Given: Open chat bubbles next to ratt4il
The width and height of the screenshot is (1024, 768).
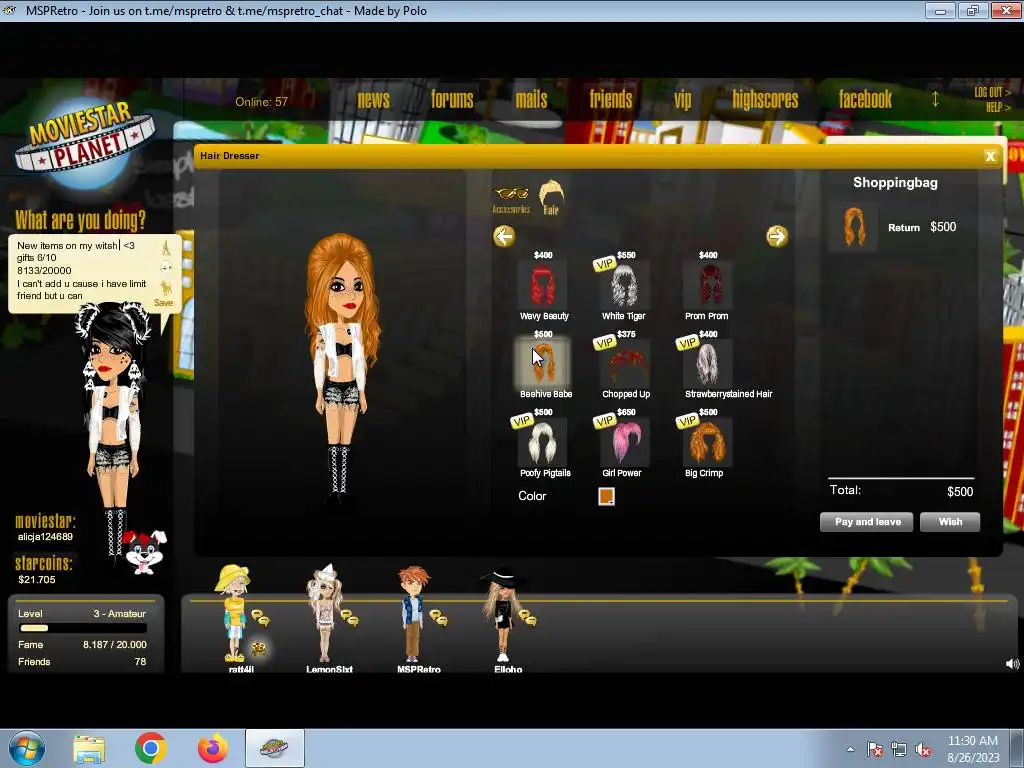Looking at the screenshot, I should click(x=260, y=618).
